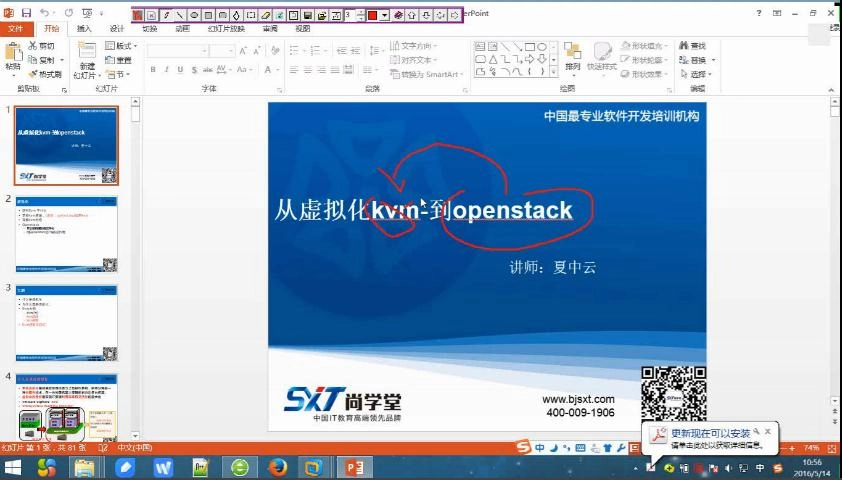Click the 重置 reset button
The height and width of the screenshot is (480, 842).
(x=119, y=60)
